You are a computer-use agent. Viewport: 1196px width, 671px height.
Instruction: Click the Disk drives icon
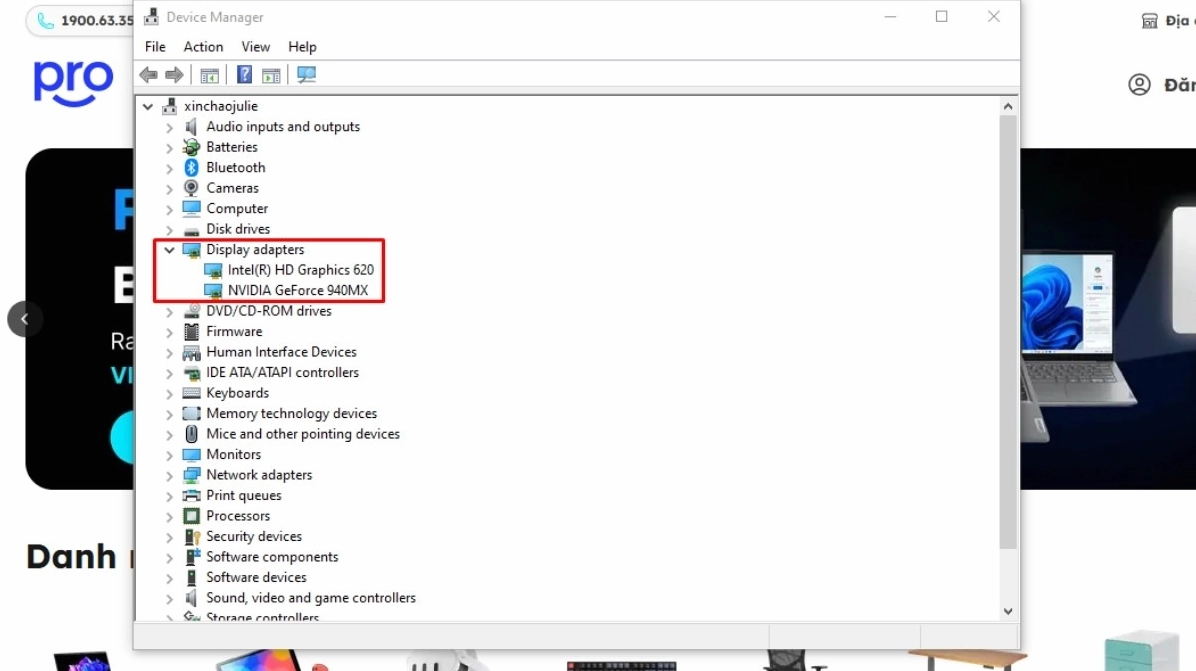click(191, 230)
